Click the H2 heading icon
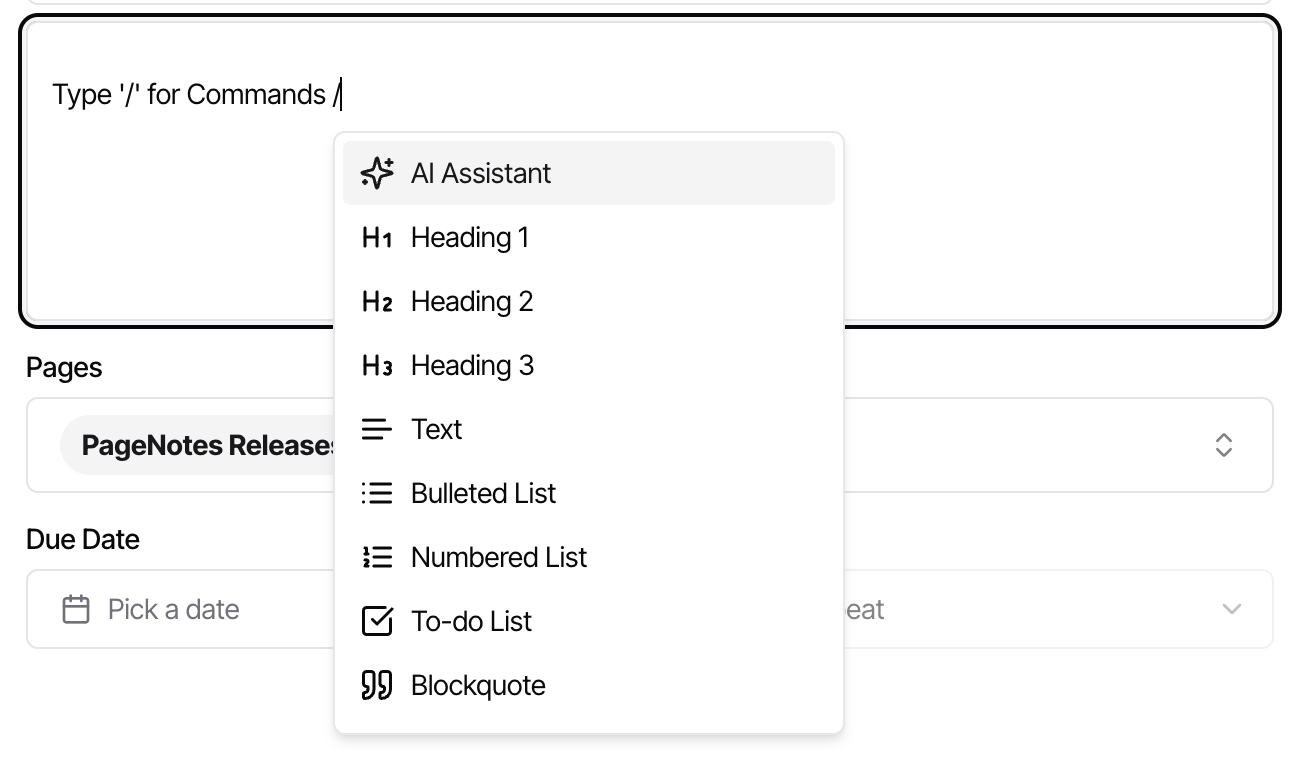 (377, 302)
